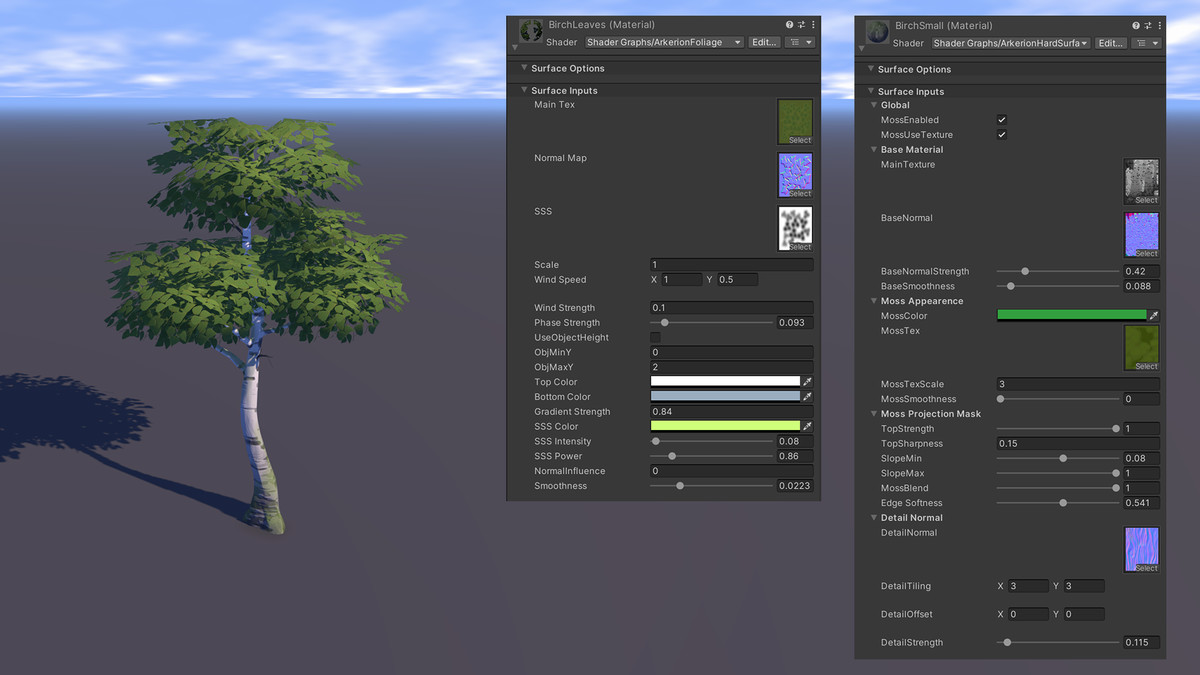
Task: Enable the UseObjectHeight checkbox
Action: click(657, 337)
